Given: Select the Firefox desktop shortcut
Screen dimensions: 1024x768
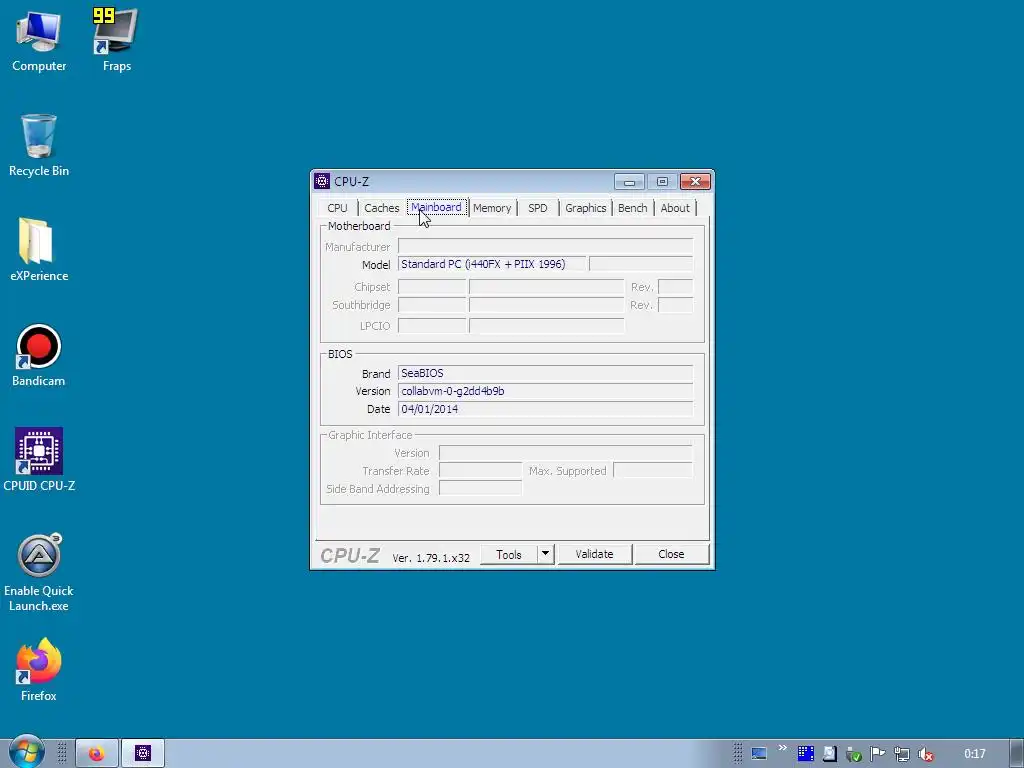Looking at the screenshot, I should point(39,670).
